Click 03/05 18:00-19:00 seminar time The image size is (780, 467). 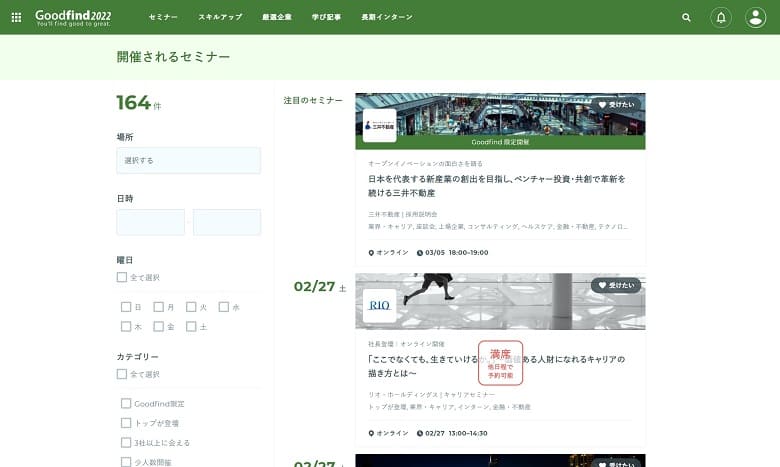tap(453, 253)
